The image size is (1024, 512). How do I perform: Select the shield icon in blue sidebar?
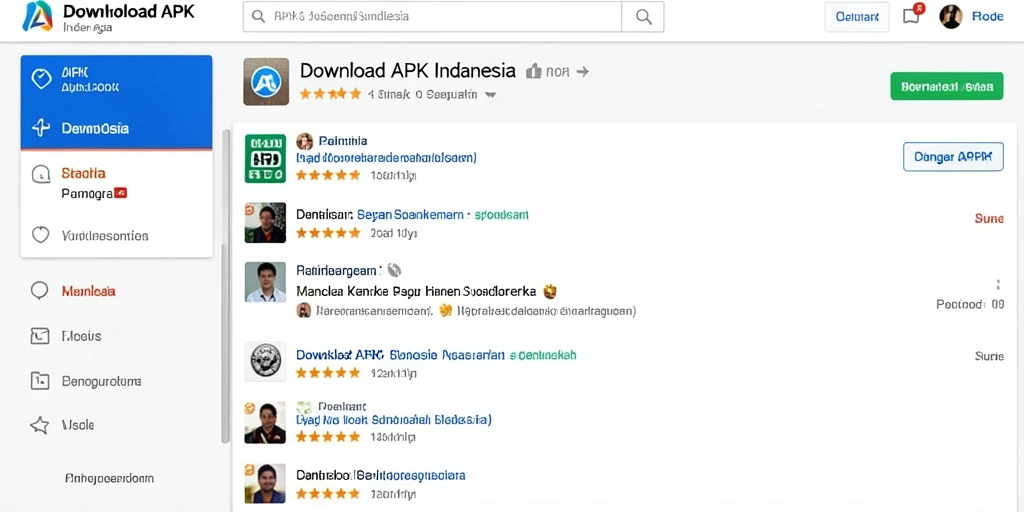(41, 79)
